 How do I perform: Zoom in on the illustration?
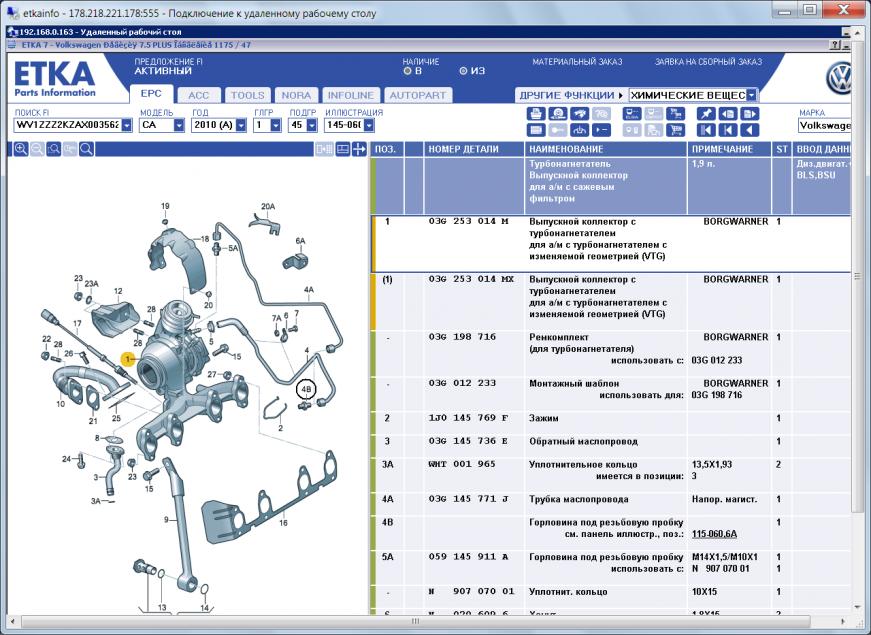click(x=21, y=149)
